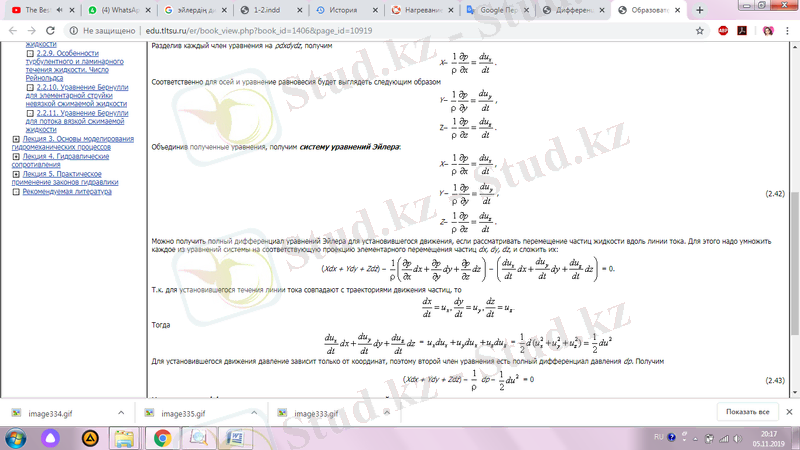Open section 2.2.11 Уравнение Бернулли для потока
The height and width of the screenshot is (450, 800).
(x=77, y=121)
